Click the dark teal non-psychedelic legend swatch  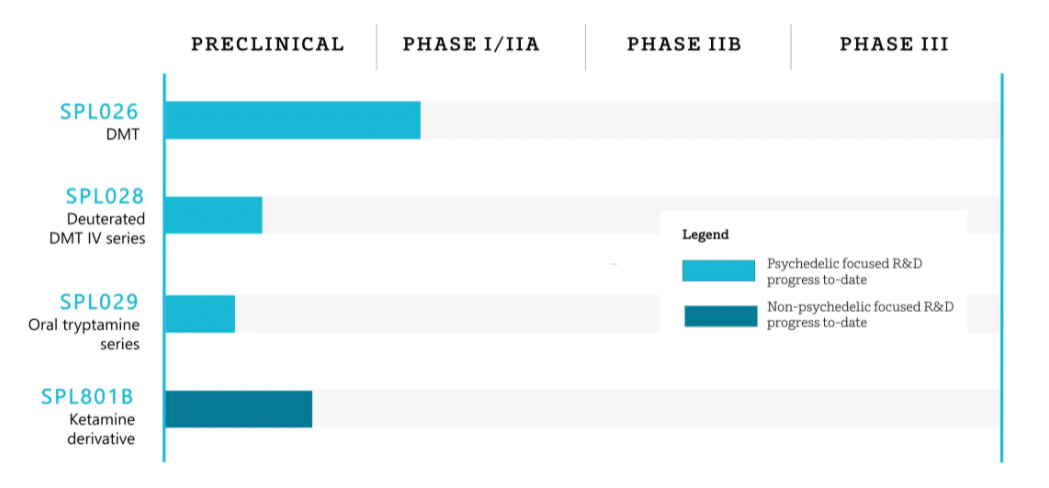tap(720, 315)
